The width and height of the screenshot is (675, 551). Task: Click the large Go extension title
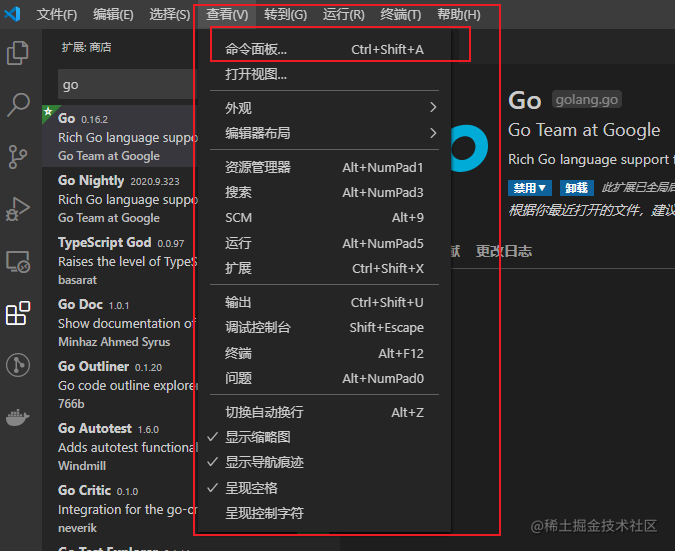(x=524, y=101)
